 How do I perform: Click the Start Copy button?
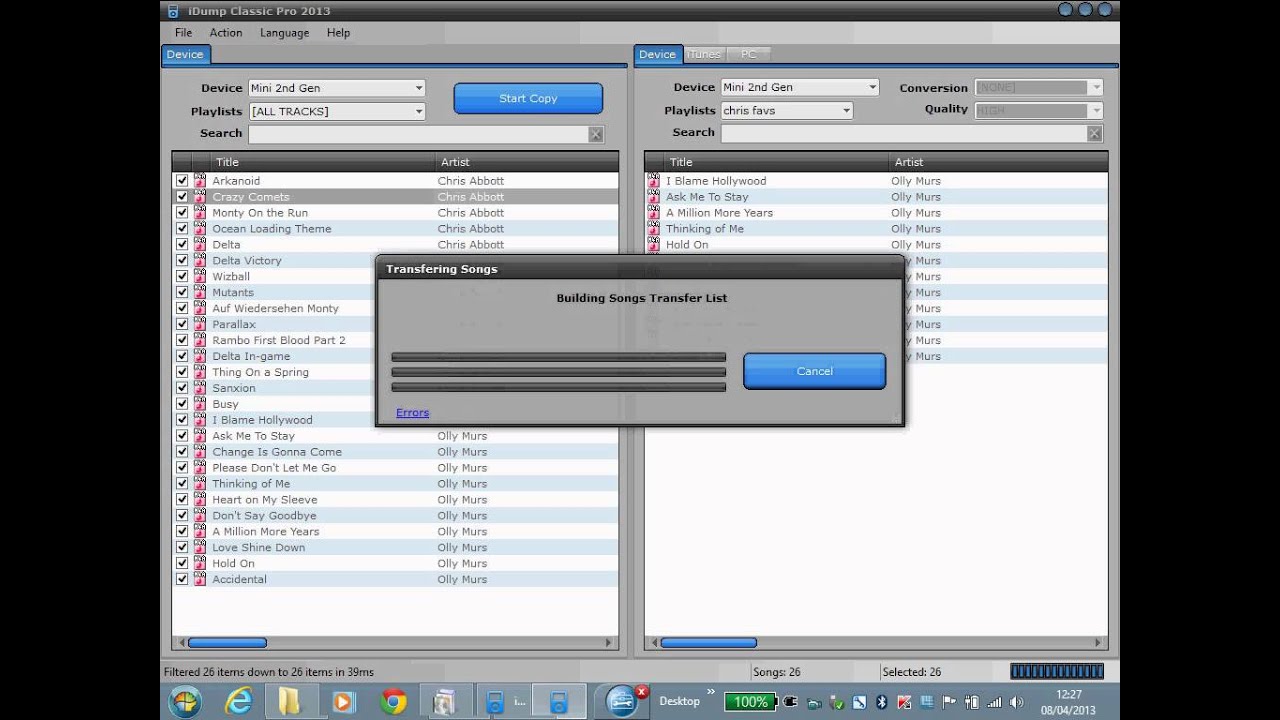coord(528,98)
